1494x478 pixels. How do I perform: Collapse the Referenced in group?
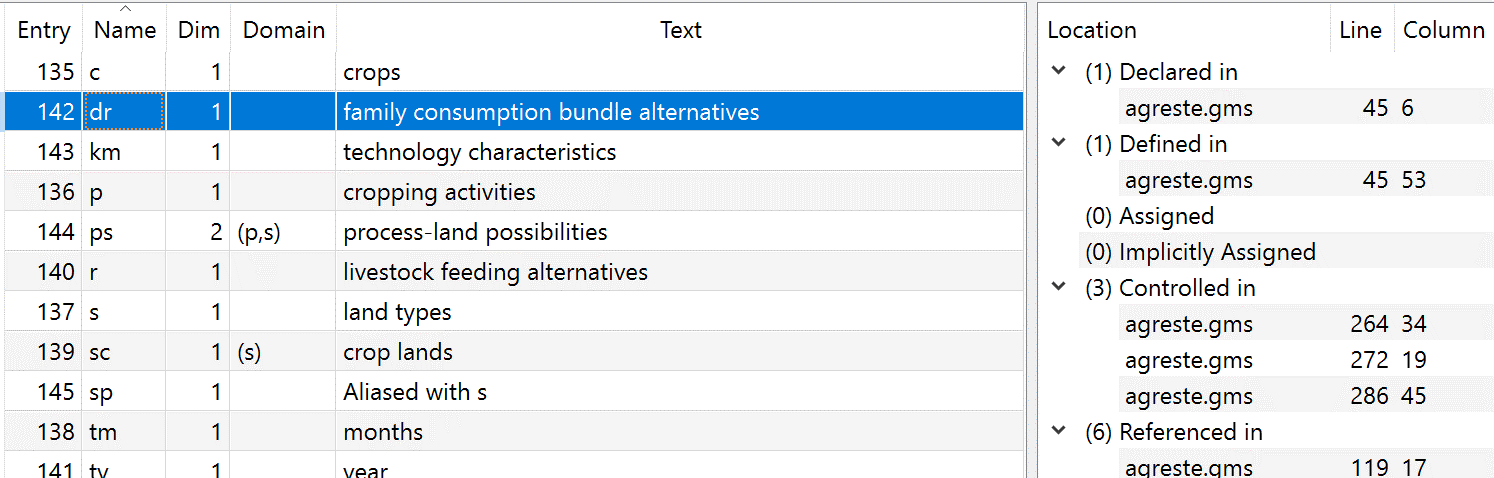(1059, 432)
